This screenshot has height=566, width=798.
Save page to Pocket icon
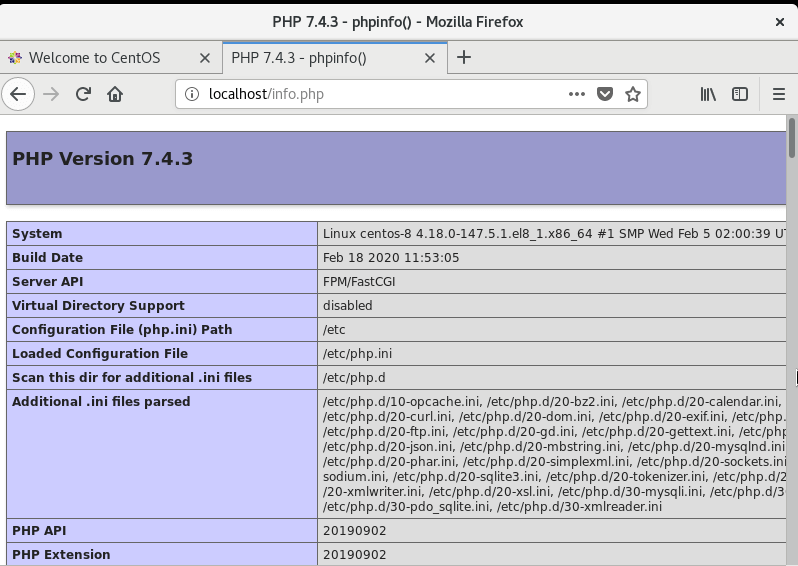coord(605,94)
